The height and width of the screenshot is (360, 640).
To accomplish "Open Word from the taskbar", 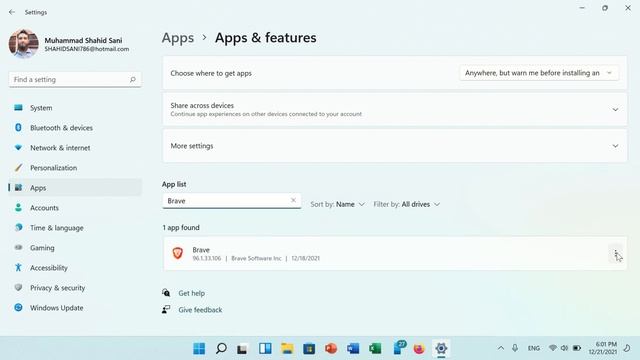I will tap(353, 348).
